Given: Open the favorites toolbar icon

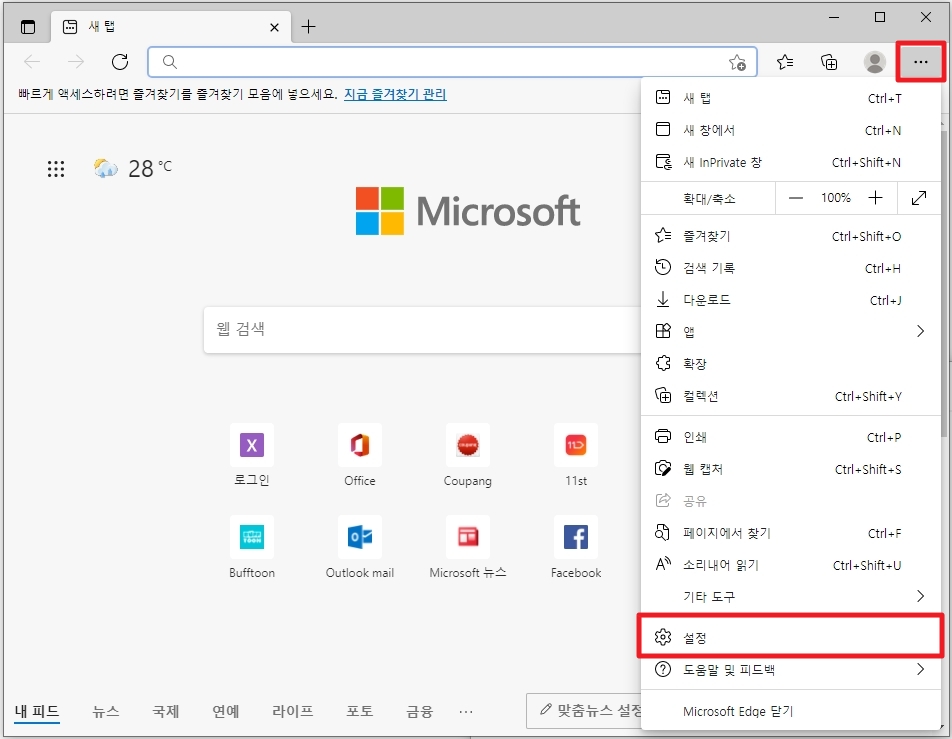Looking at the screenshot, I should click(784, 62).
